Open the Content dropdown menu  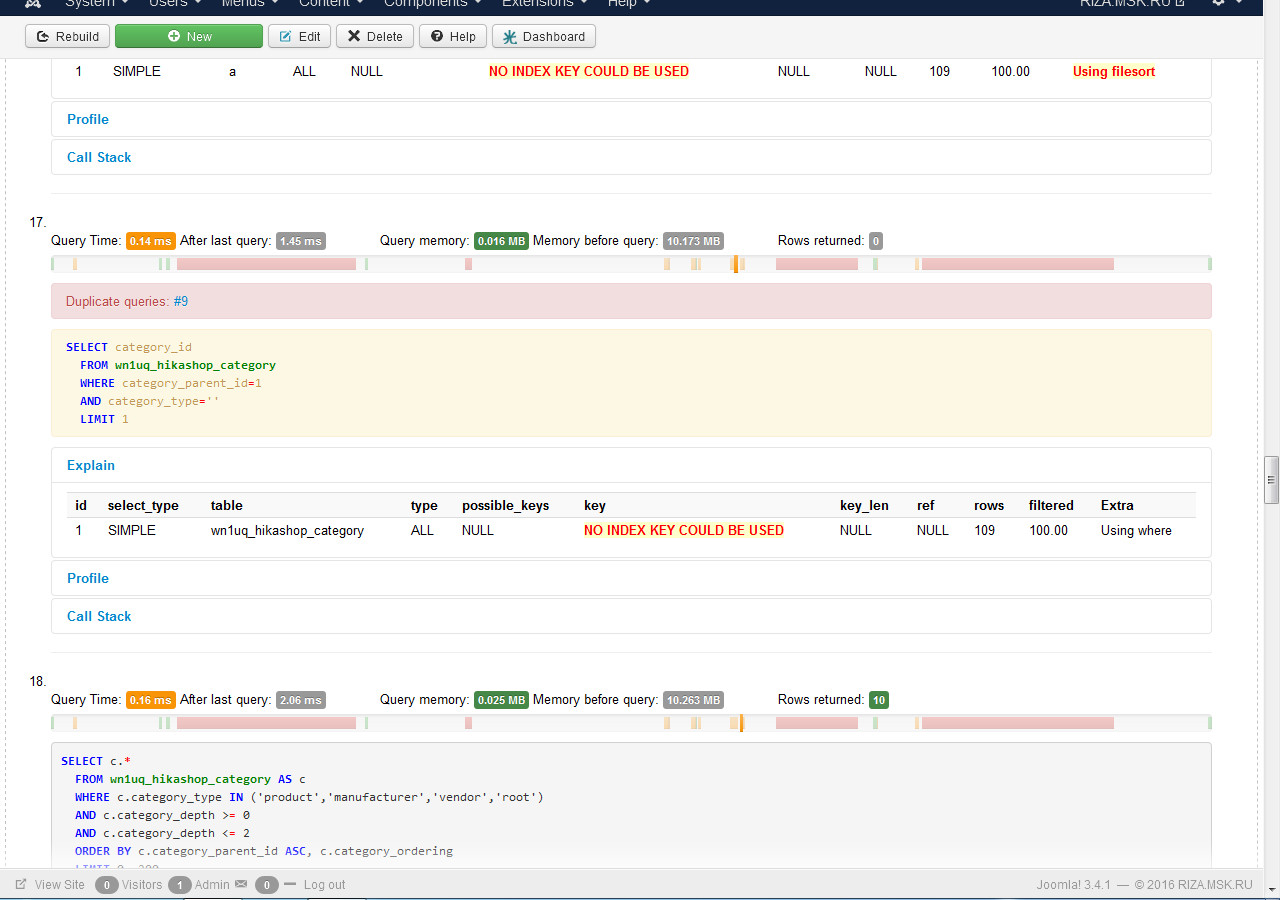tap(331, 4)
